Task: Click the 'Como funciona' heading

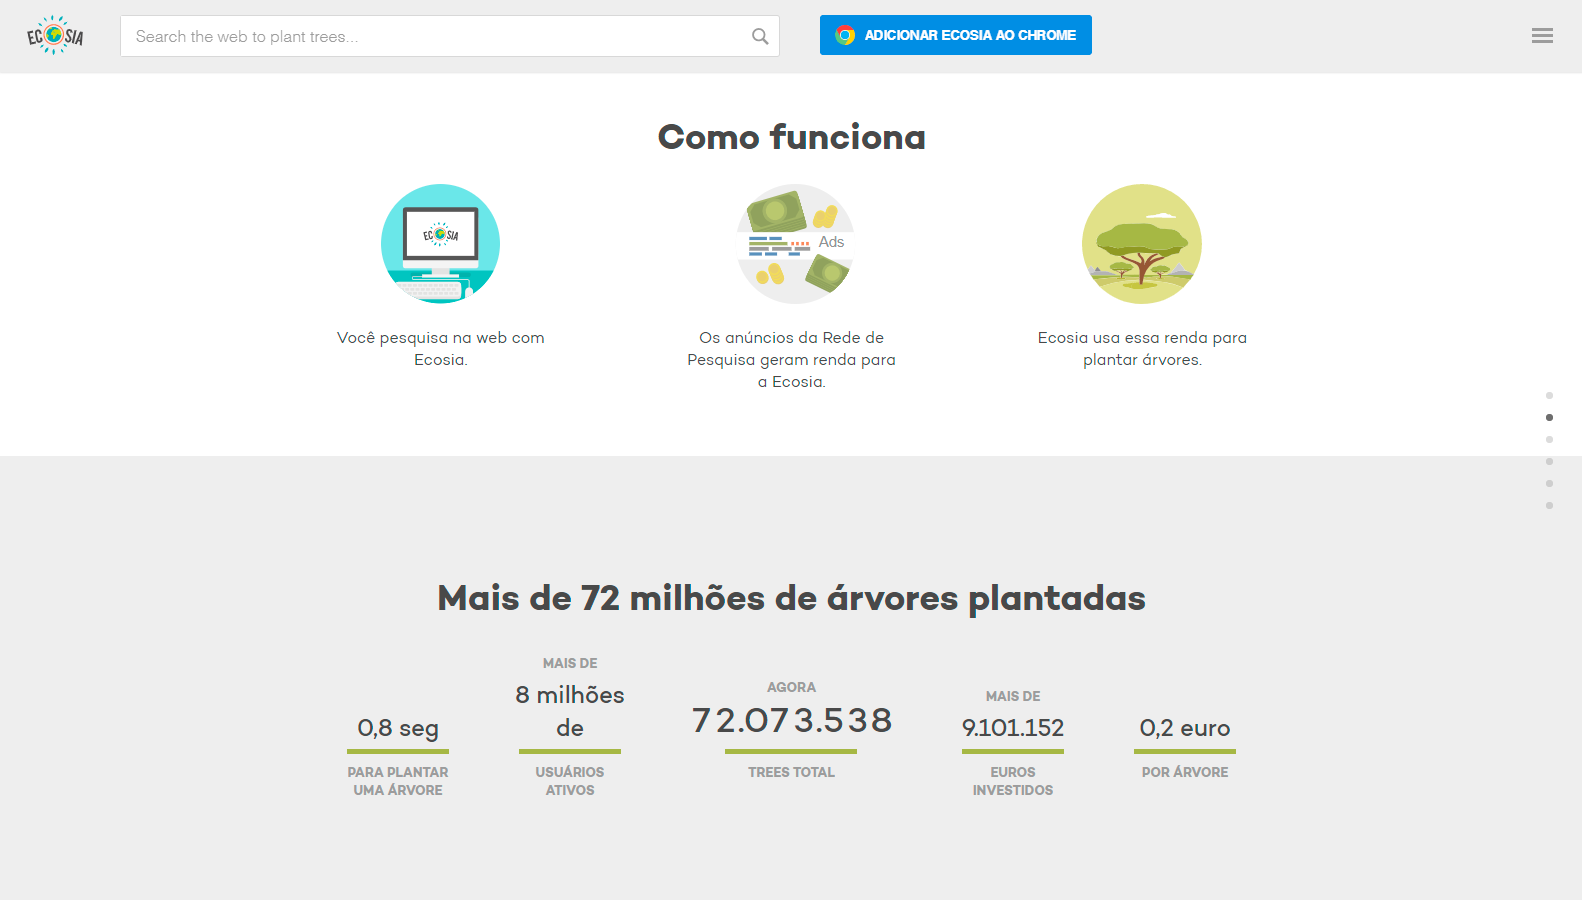Action: pyautogui.click(x=791, y=137)
